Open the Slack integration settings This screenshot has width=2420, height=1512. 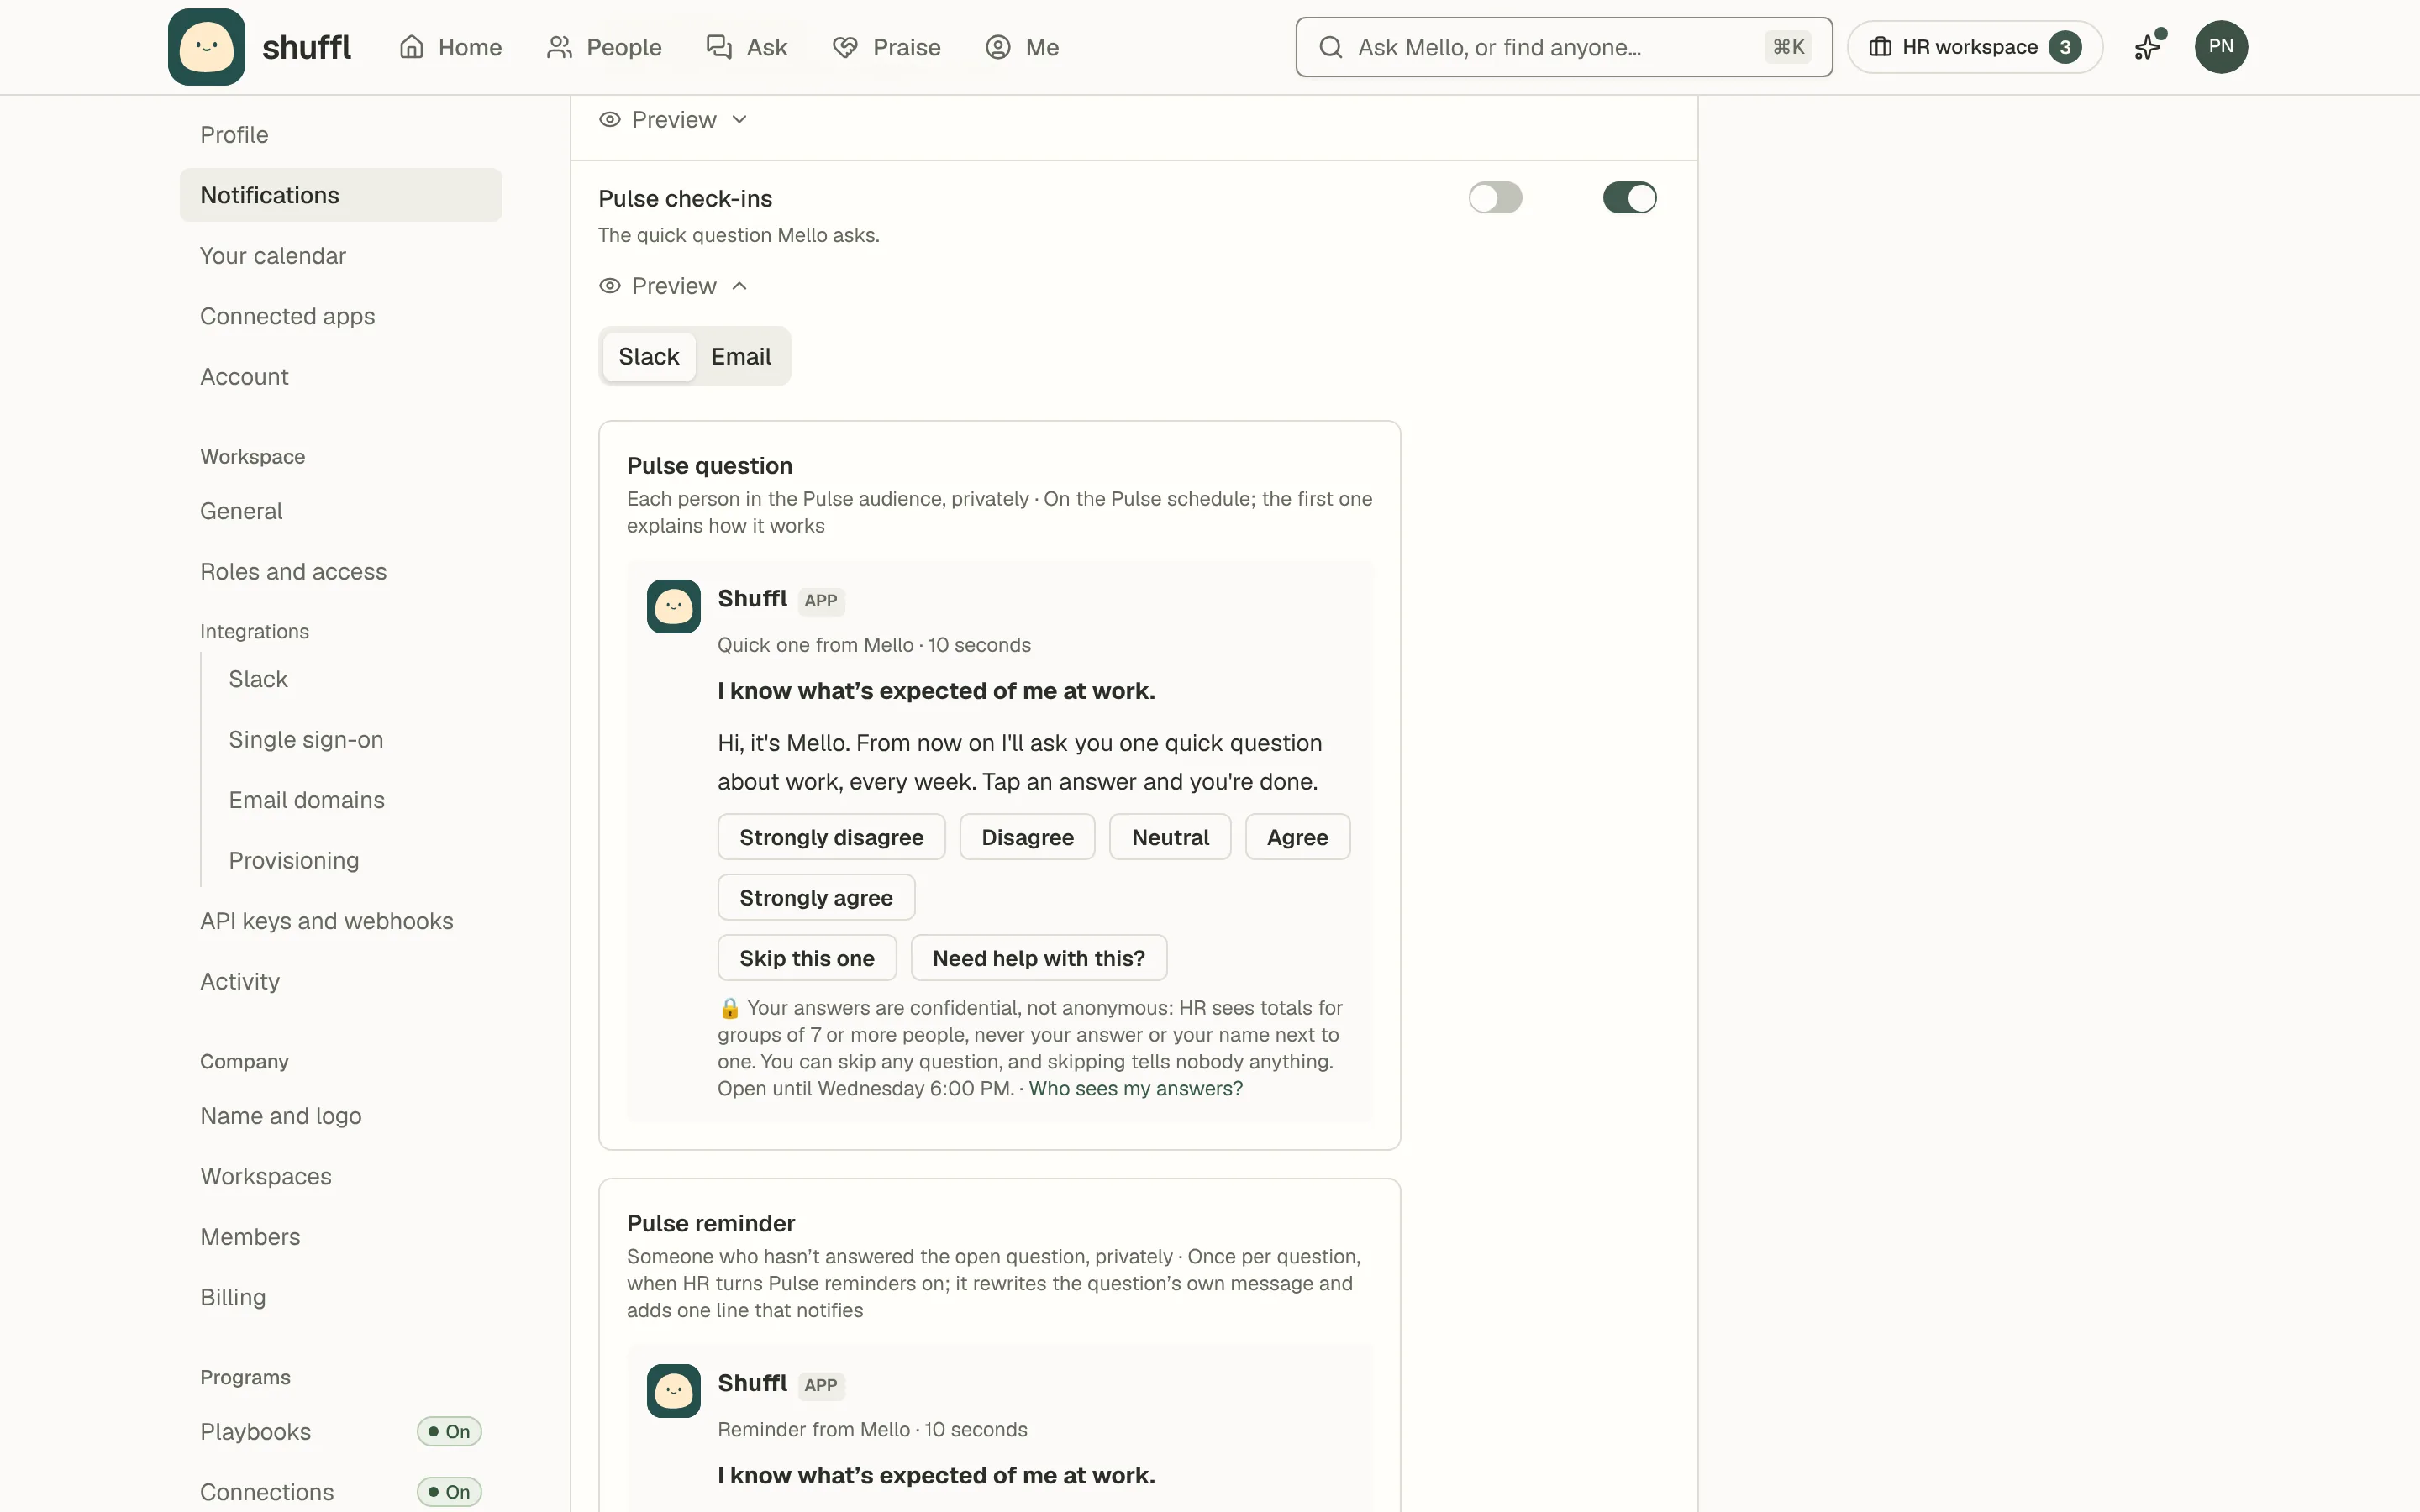pos(355,679)
